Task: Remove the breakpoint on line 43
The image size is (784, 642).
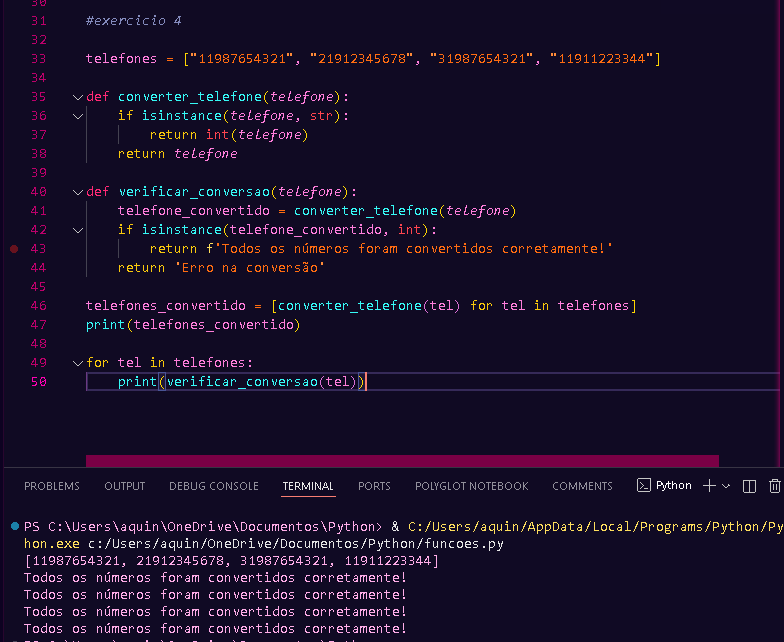Action: click(14, 248)
